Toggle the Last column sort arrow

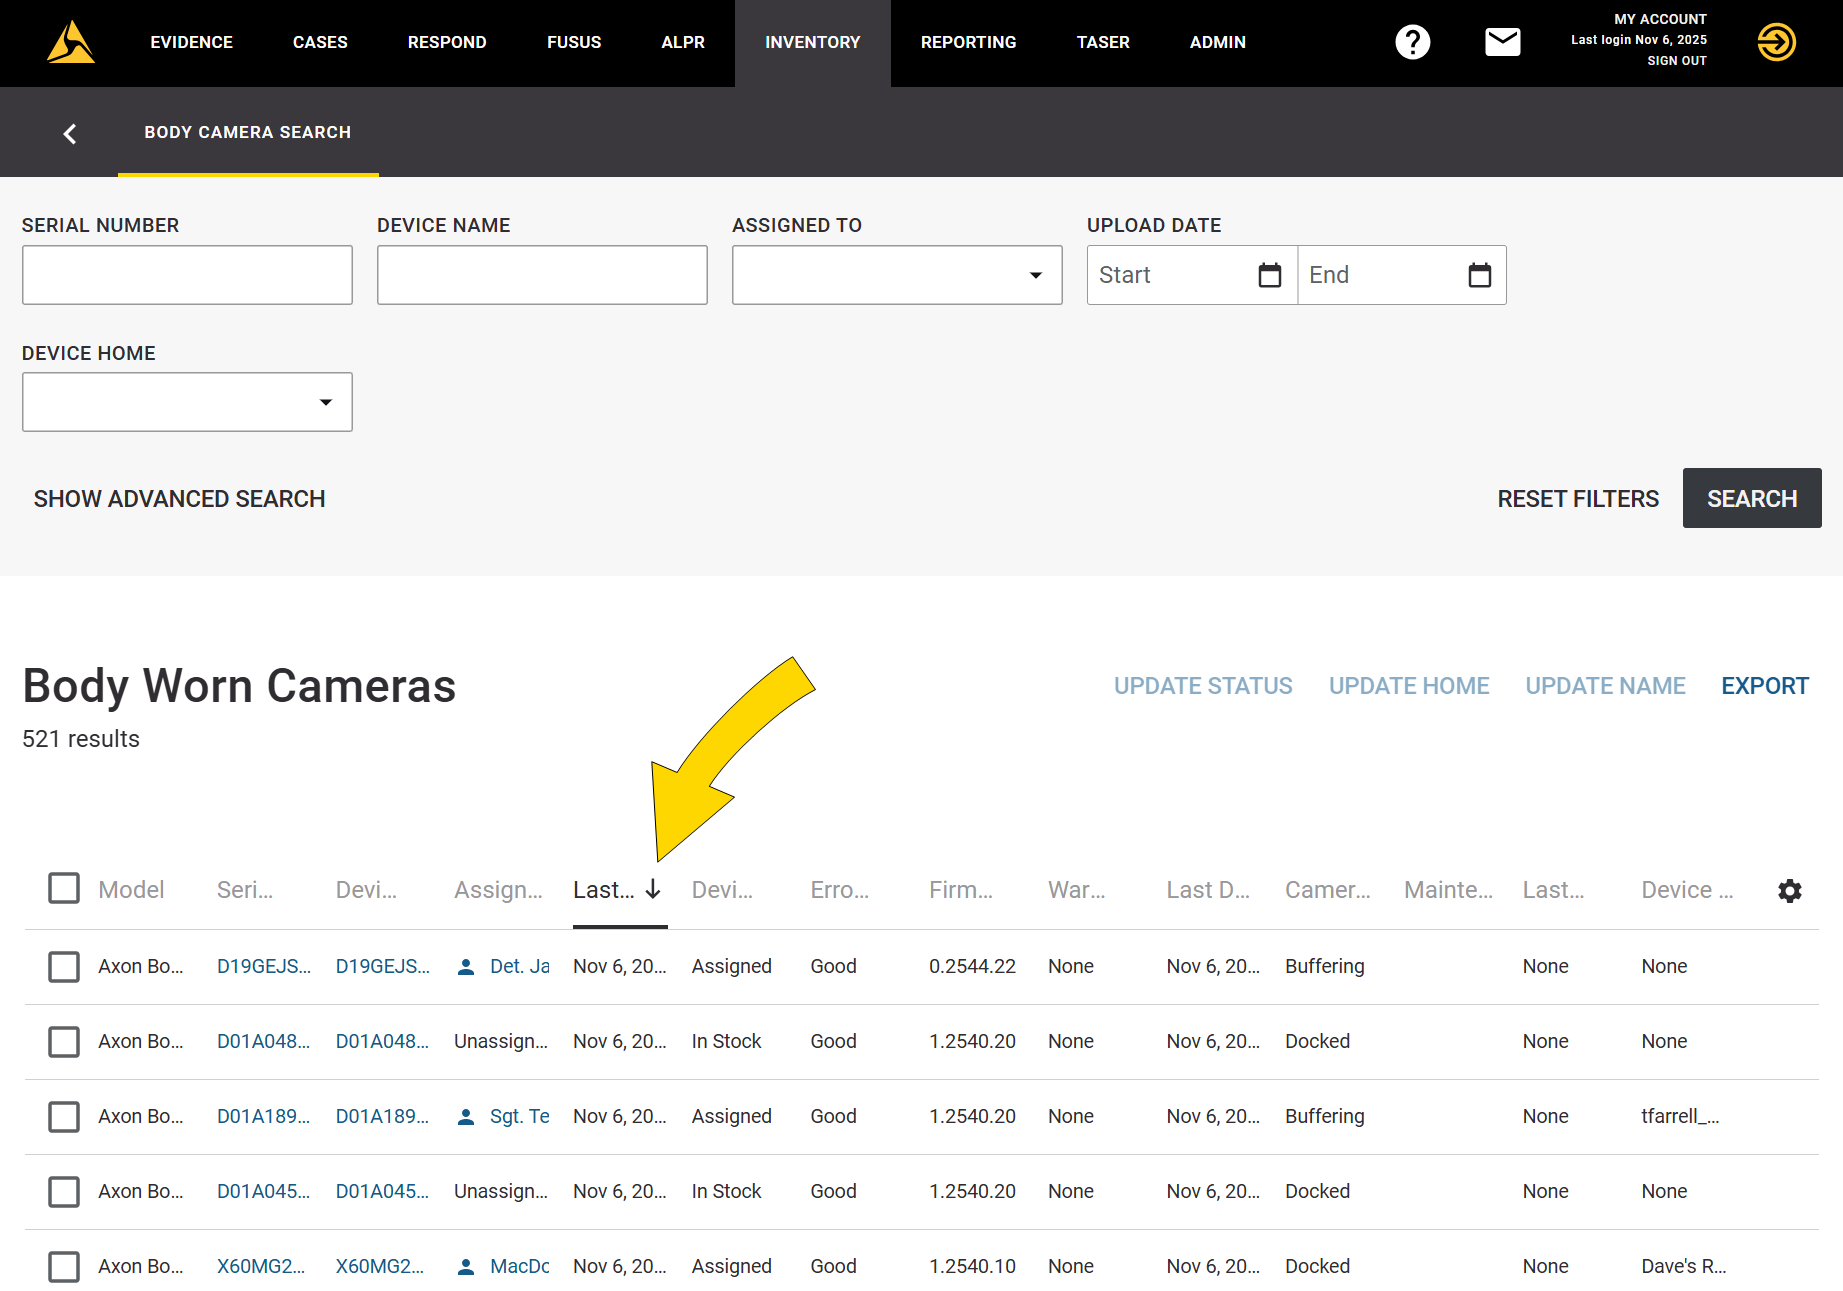(x=653, y=889)
